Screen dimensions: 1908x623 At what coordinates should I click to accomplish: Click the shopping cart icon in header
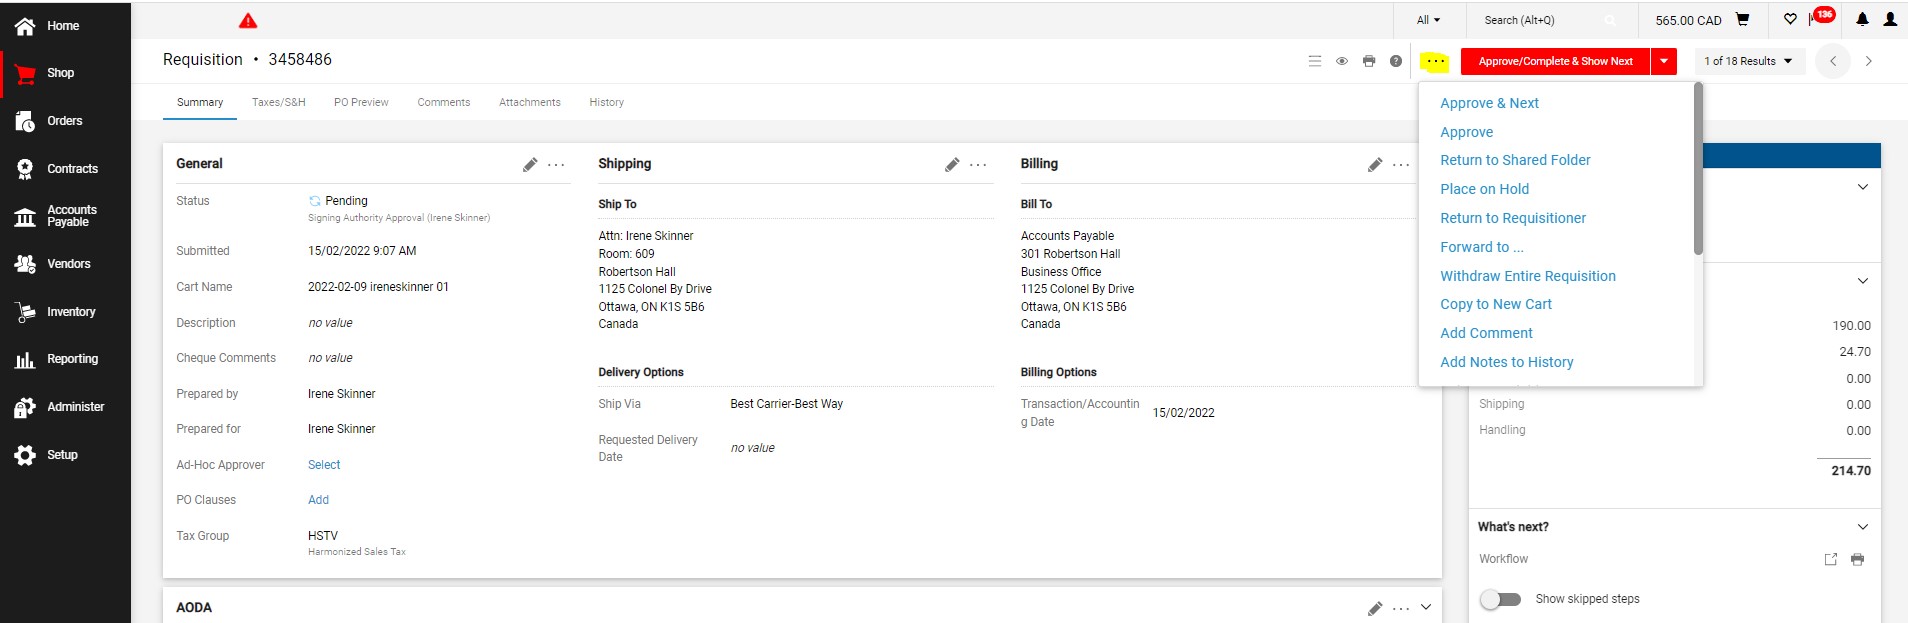click(1742, 19)
